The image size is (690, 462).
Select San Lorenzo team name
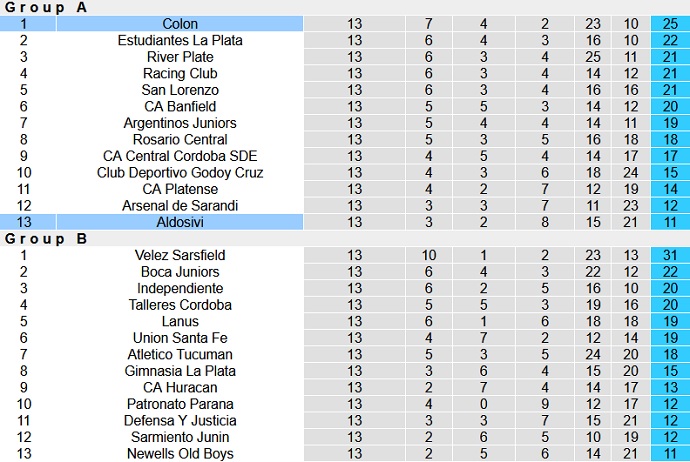pyautogui.click(x=180, y=90)
